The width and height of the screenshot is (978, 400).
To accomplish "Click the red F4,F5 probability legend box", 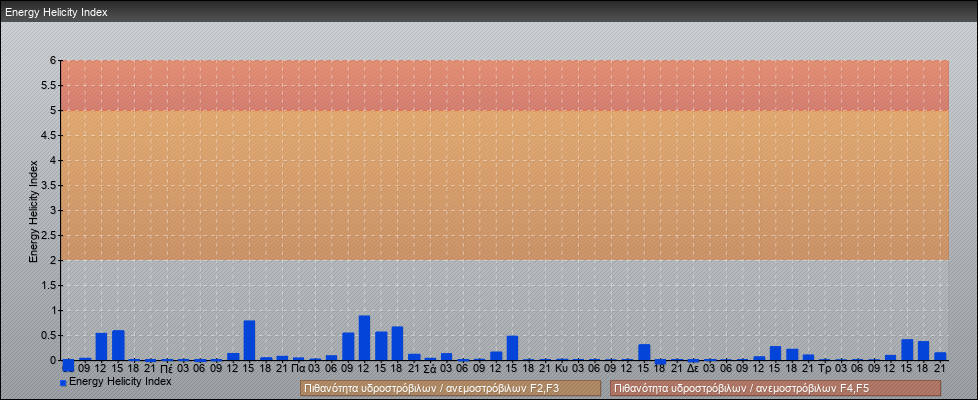I will (775, 389).
